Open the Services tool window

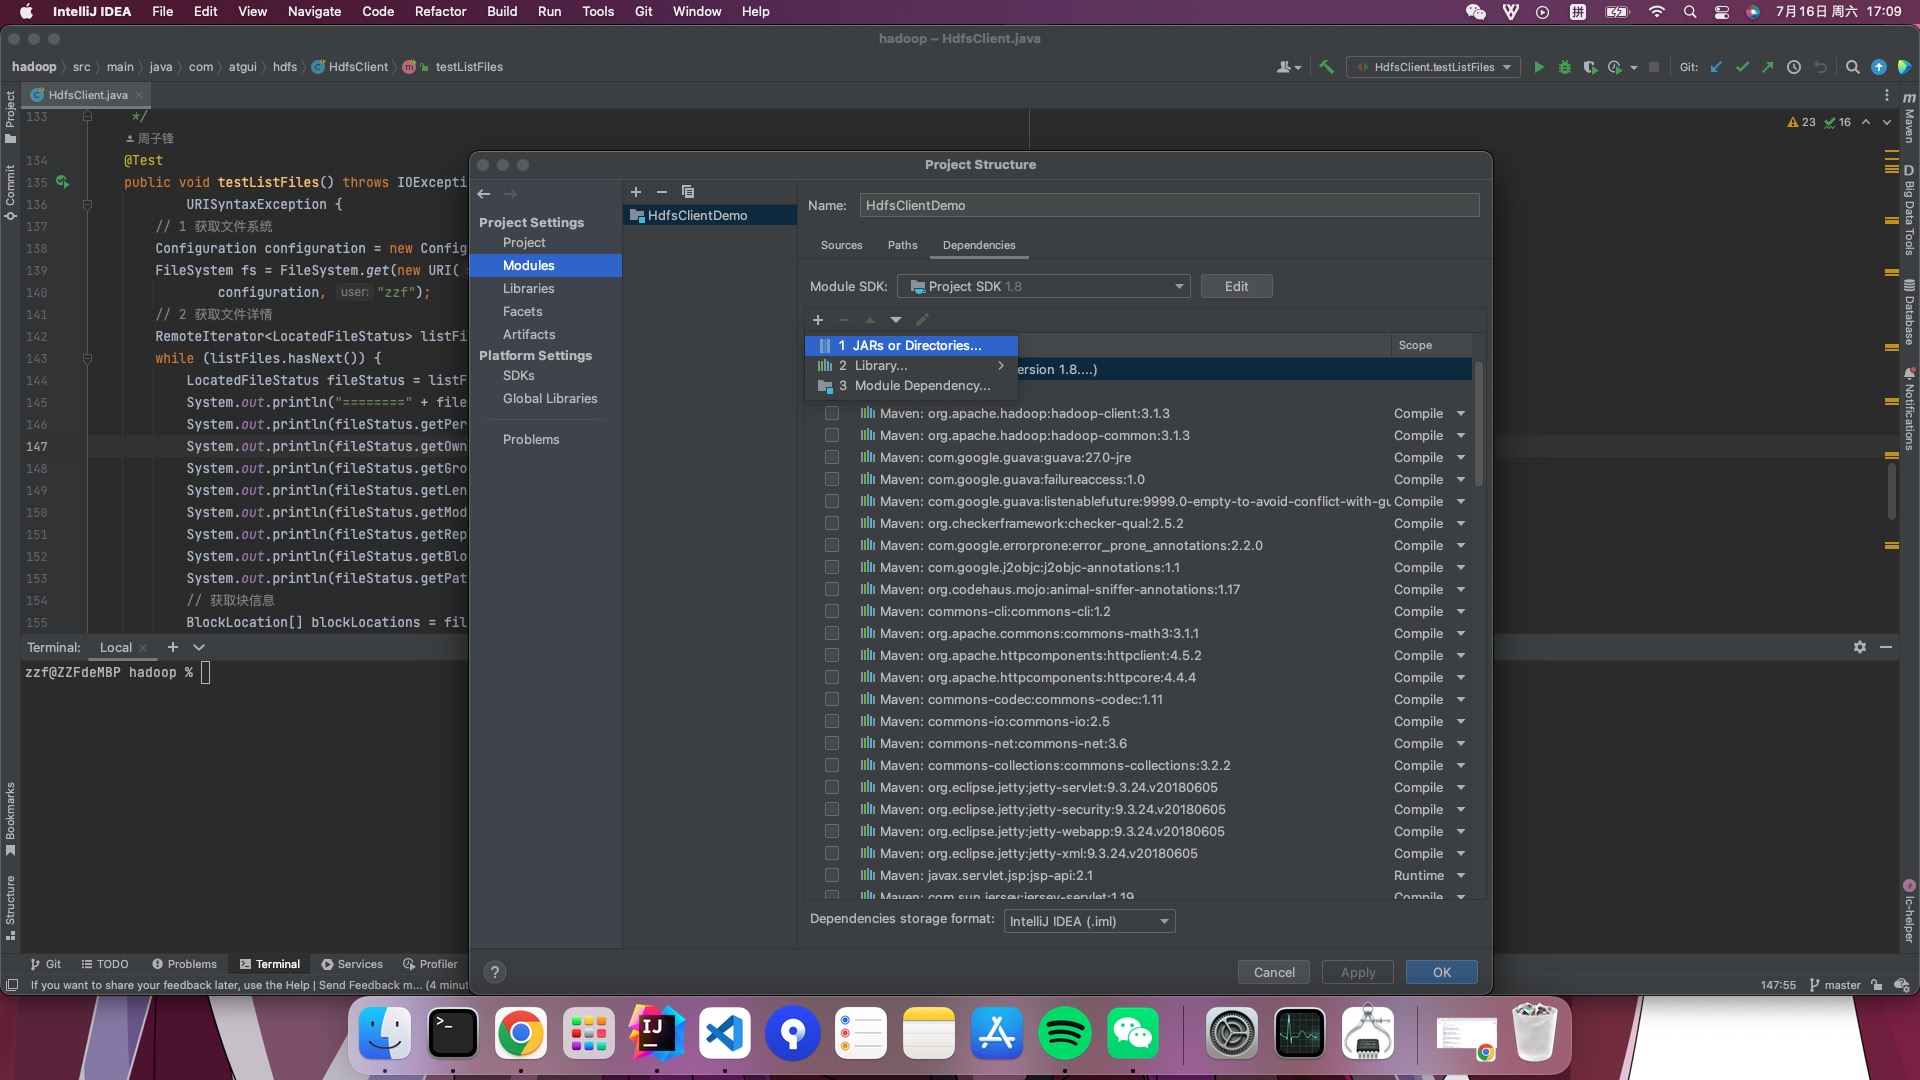point(352,964)
